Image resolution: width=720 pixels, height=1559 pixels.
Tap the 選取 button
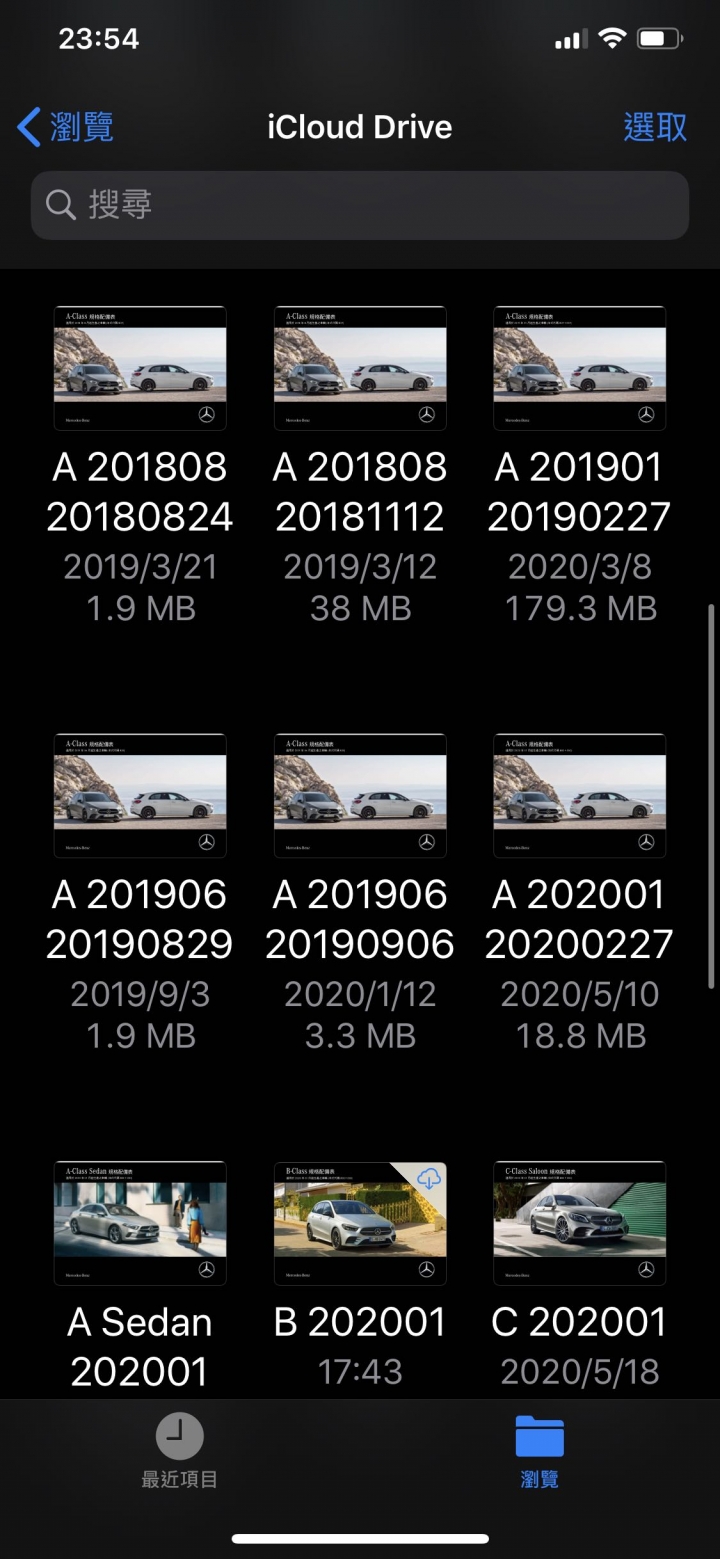[655, 127]
